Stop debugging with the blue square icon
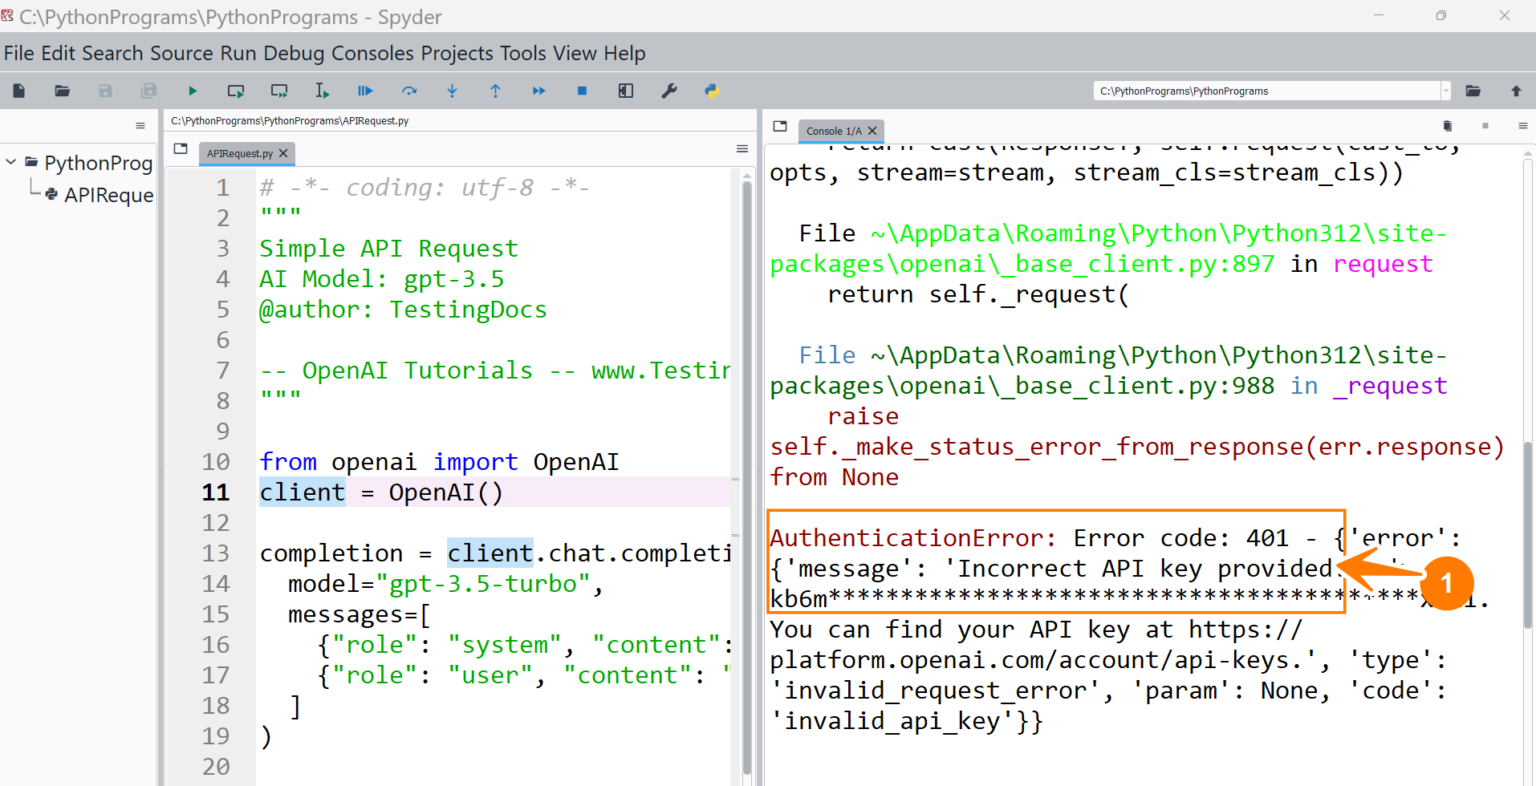 click(582, 91)
